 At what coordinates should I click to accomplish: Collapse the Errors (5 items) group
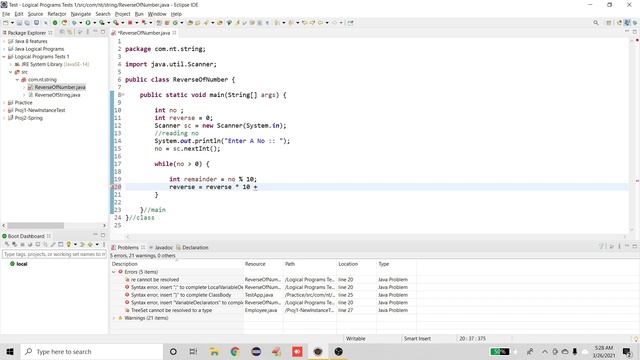coord(114,272)
